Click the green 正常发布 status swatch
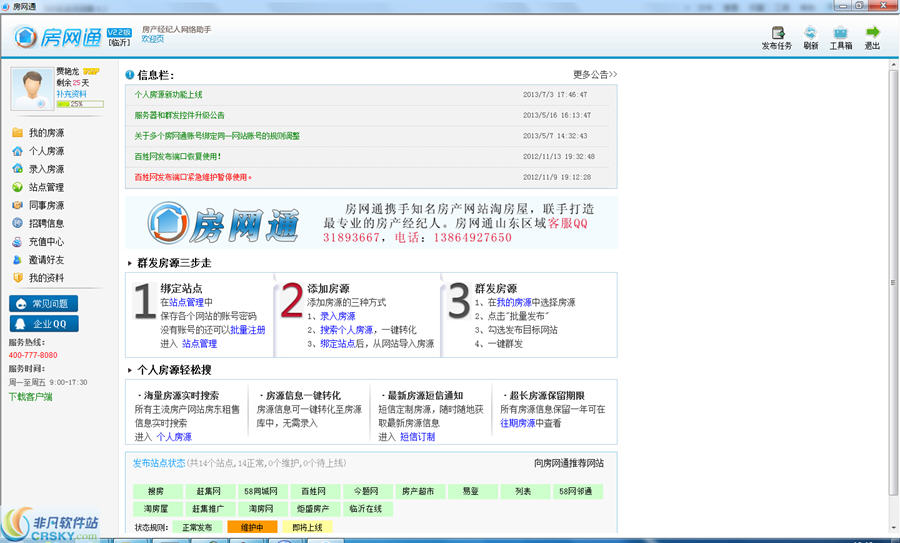 197,527
